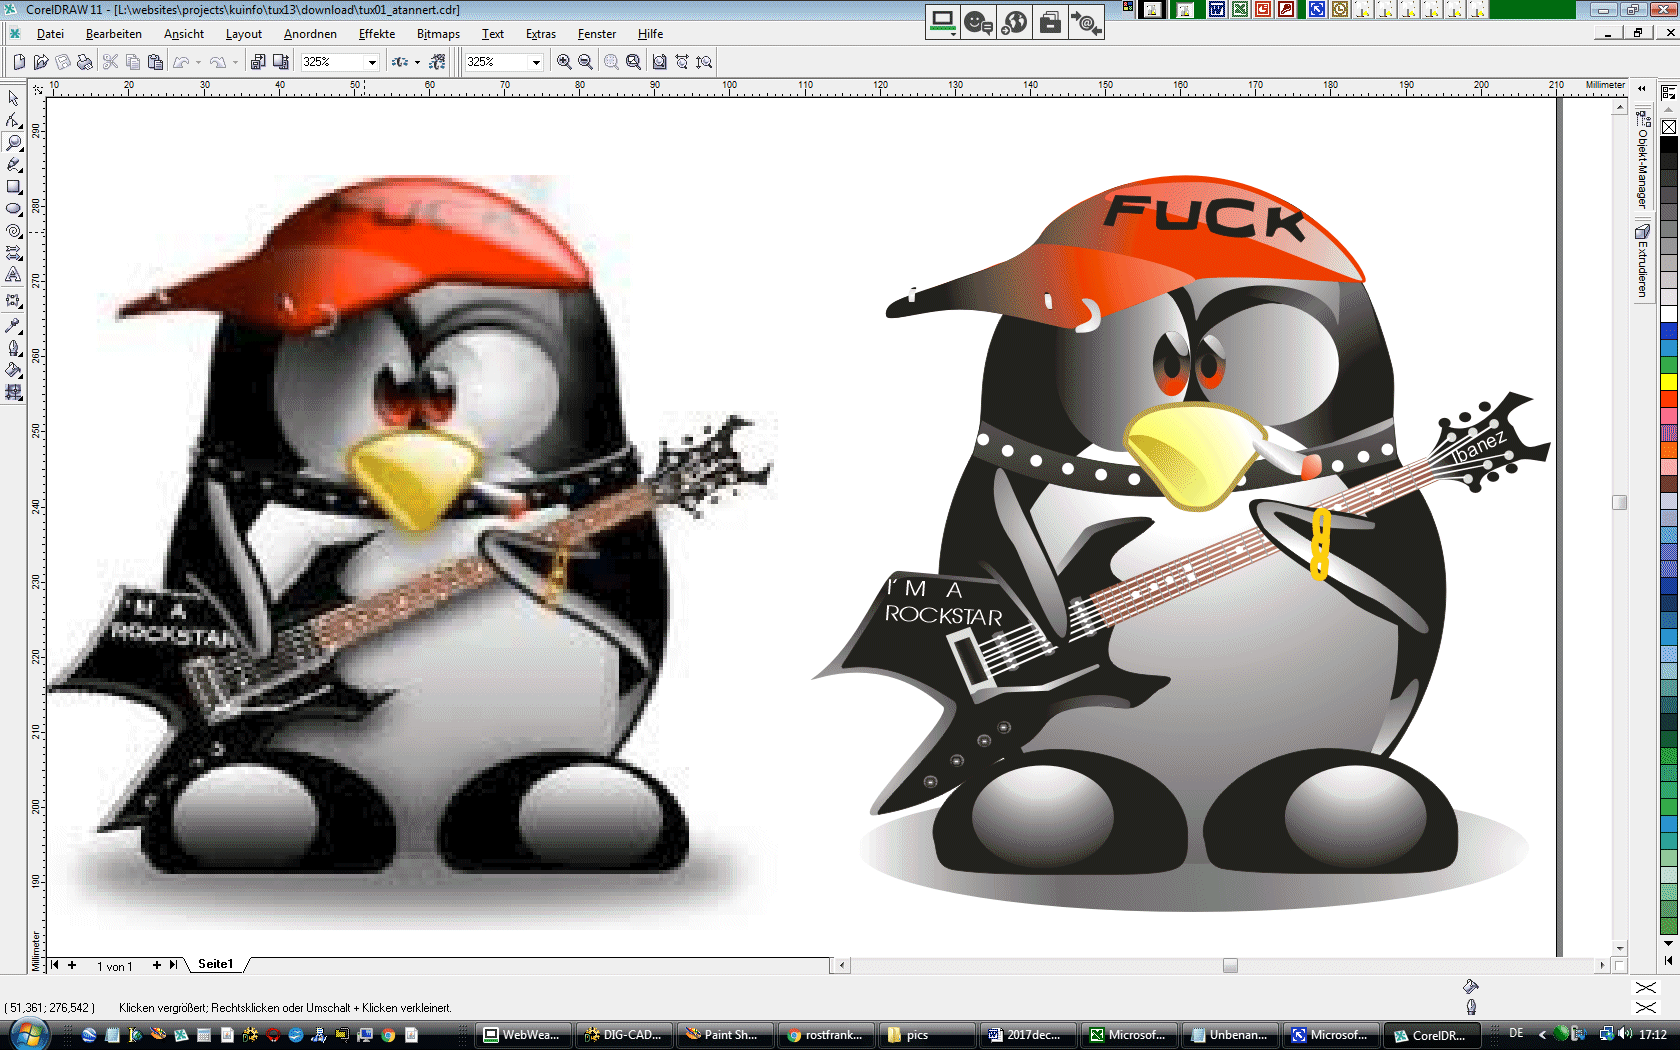Open a file from toolbar
Image resolution: width=1680 pixels, height=1050 pixels.
pyautogui.click(x=41, y=62)
